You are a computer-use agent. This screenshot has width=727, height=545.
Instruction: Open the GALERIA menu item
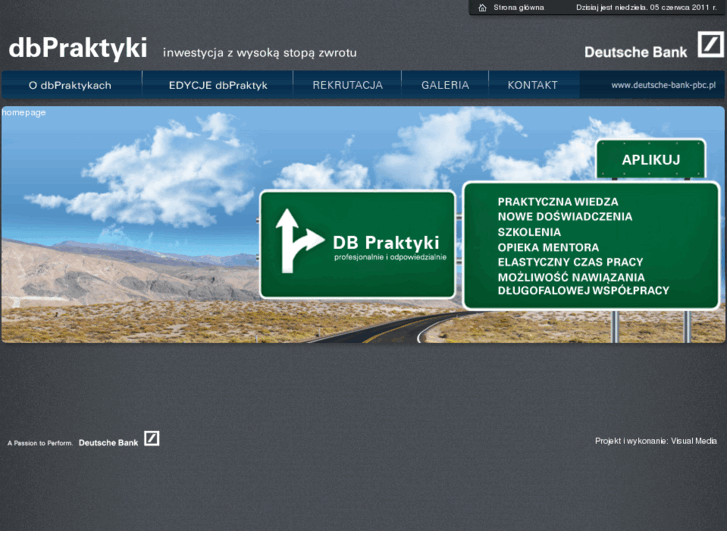pyautogui.click(x=445, y=85)
